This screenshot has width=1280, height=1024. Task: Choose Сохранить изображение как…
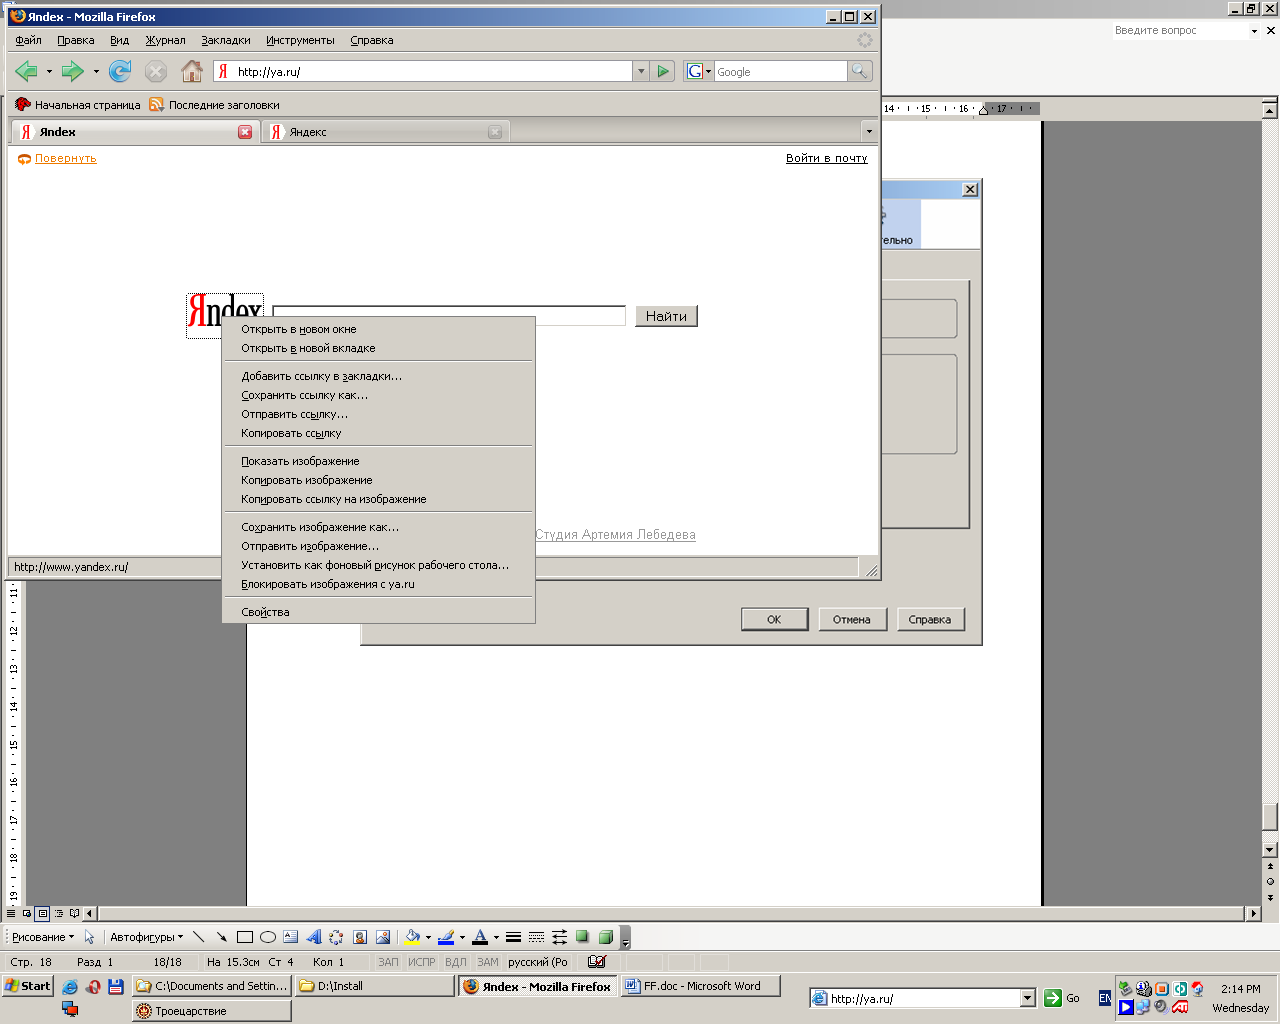[378, 527]
